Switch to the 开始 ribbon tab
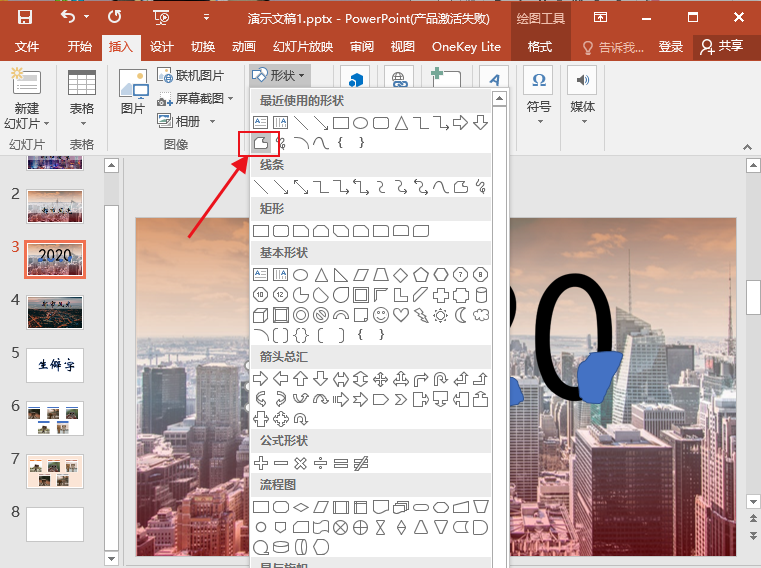This screenshot has height=568, width=761. coord(80,47)
